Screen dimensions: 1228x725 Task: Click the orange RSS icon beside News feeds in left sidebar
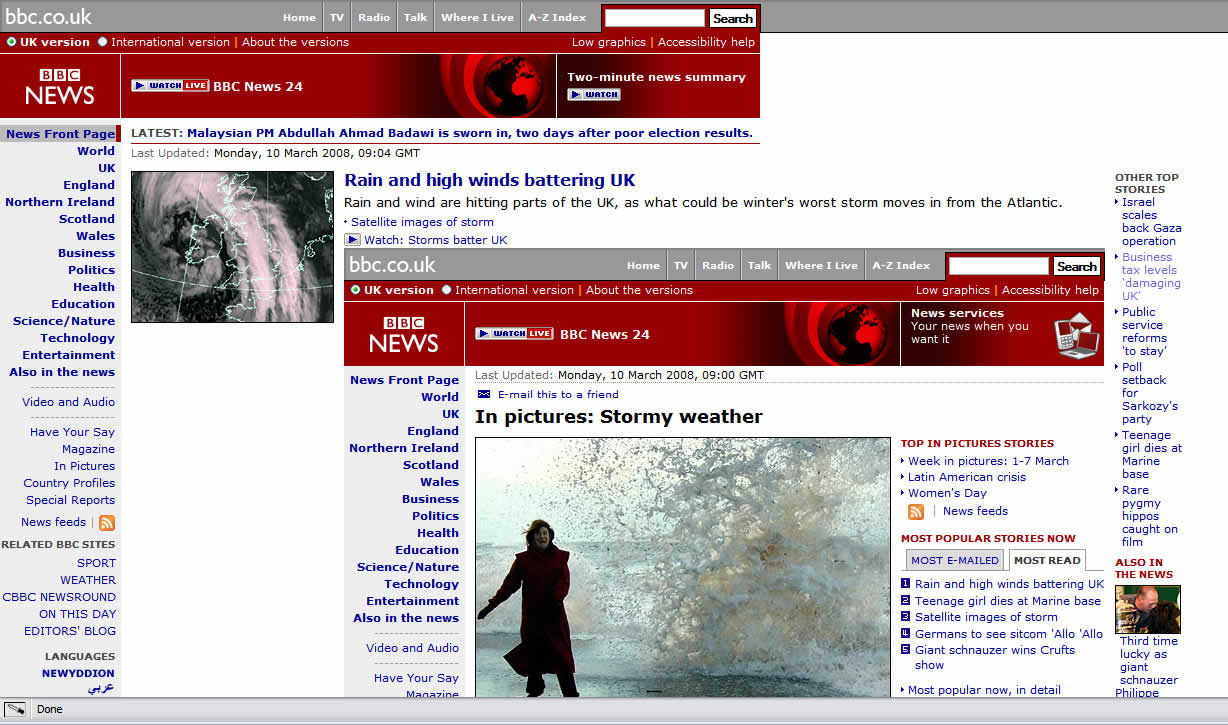point(107,522)
